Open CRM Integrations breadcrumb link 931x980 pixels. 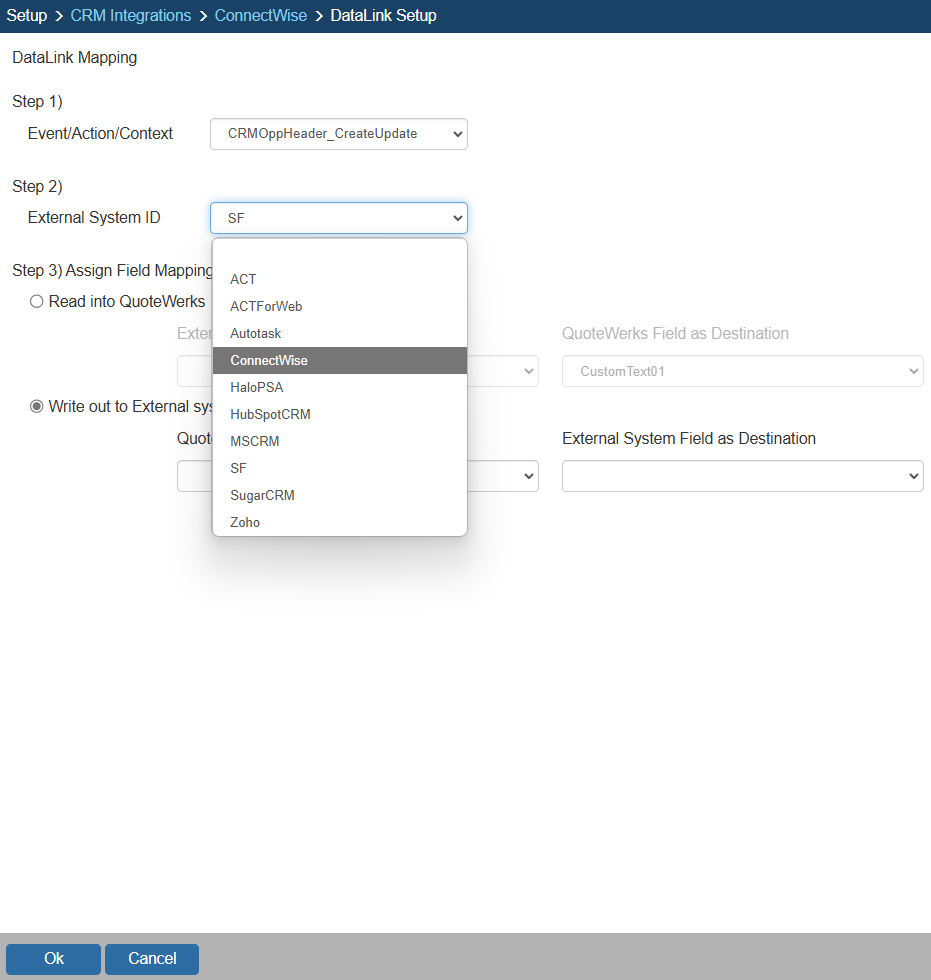click(131, 16)
